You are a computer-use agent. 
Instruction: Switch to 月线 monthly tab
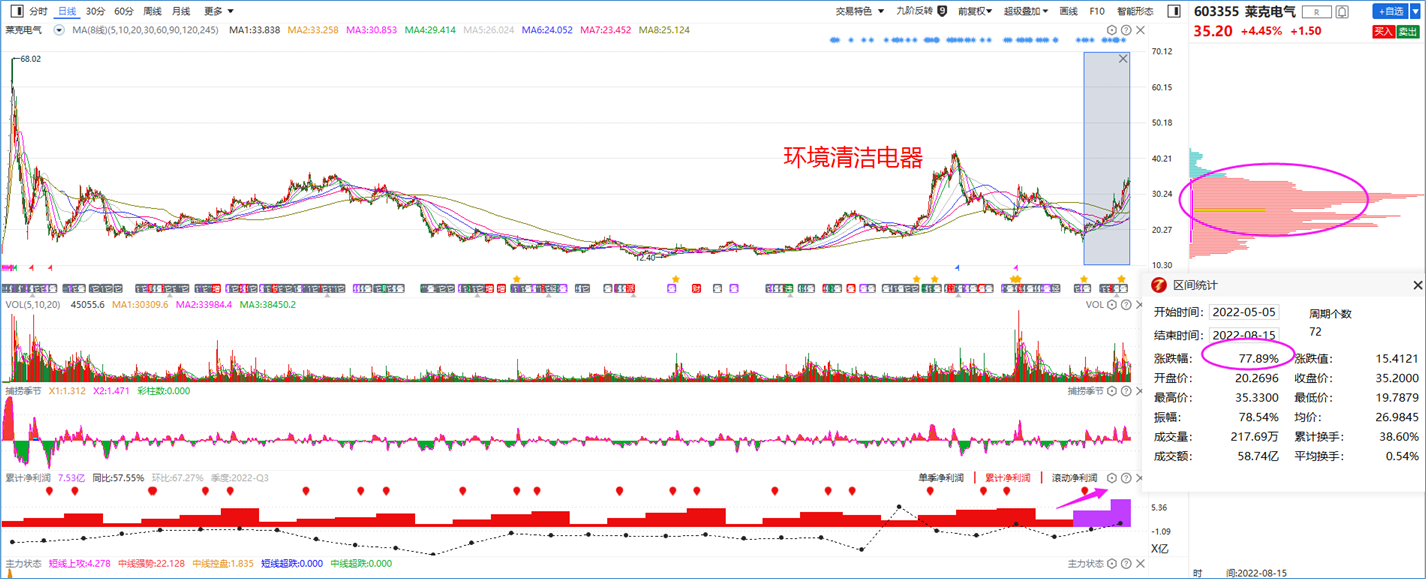pos(181,11)
